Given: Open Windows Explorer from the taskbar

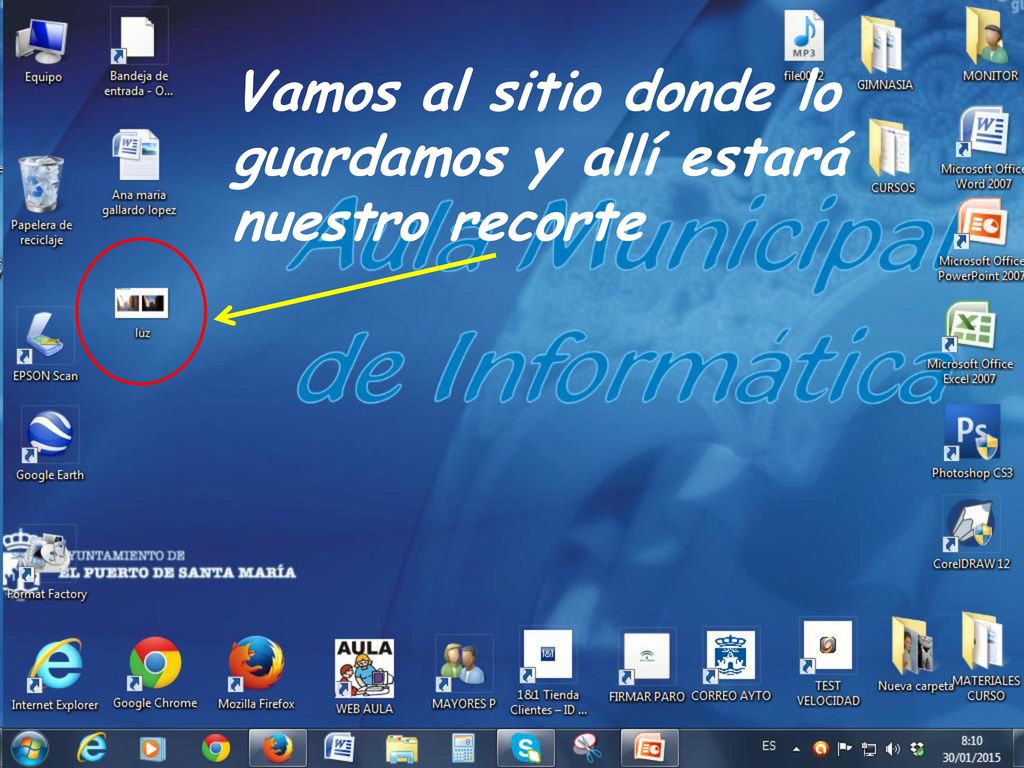Looking at the screenshot, I should (x=401, y=748).
